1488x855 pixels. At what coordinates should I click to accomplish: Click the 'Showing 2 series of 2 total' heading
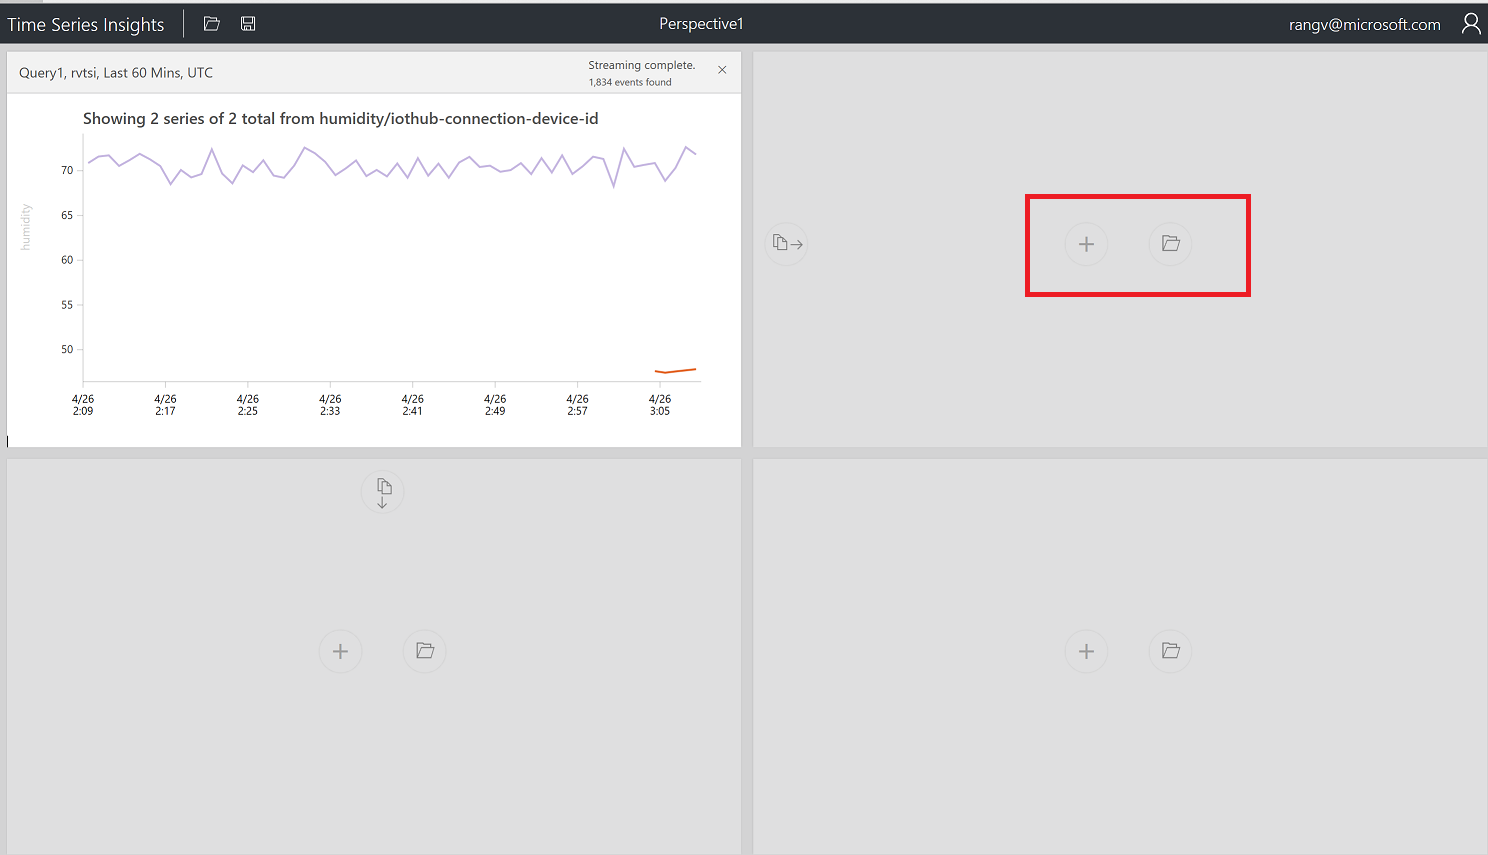coord(341,119)
